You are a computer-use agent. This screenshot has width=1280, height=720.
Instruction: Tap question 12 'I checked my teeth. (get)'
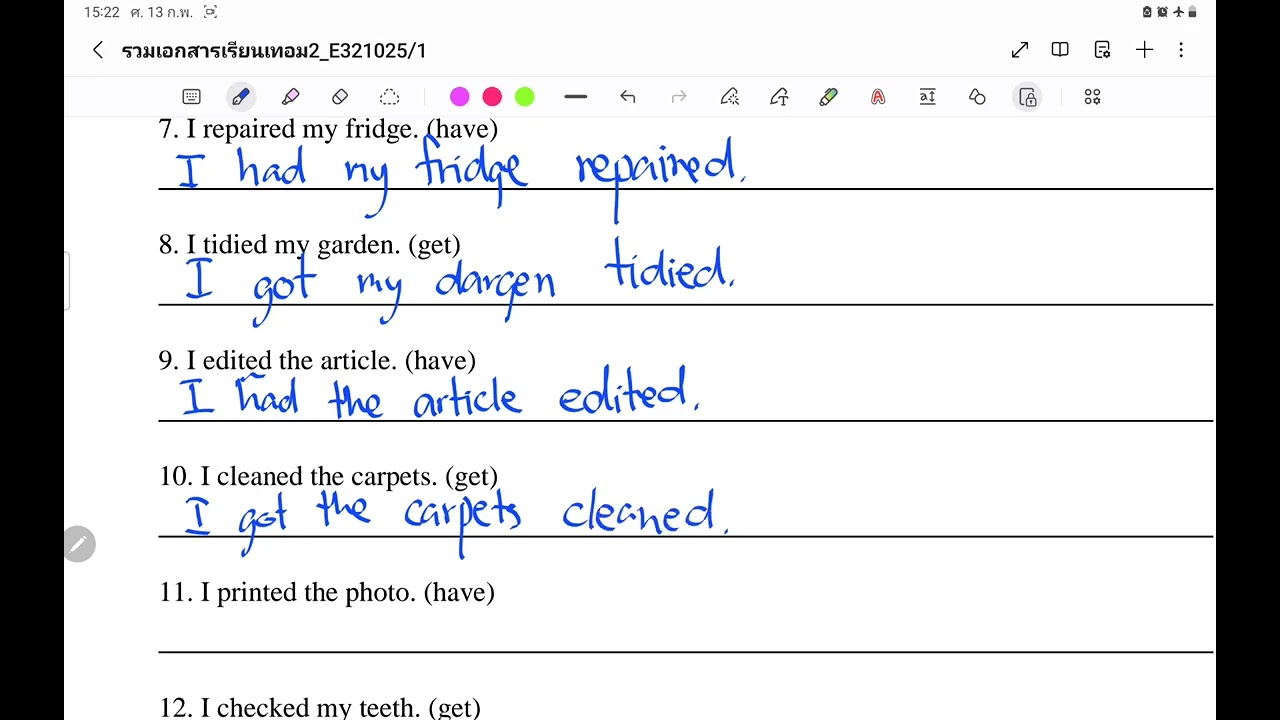320,708
